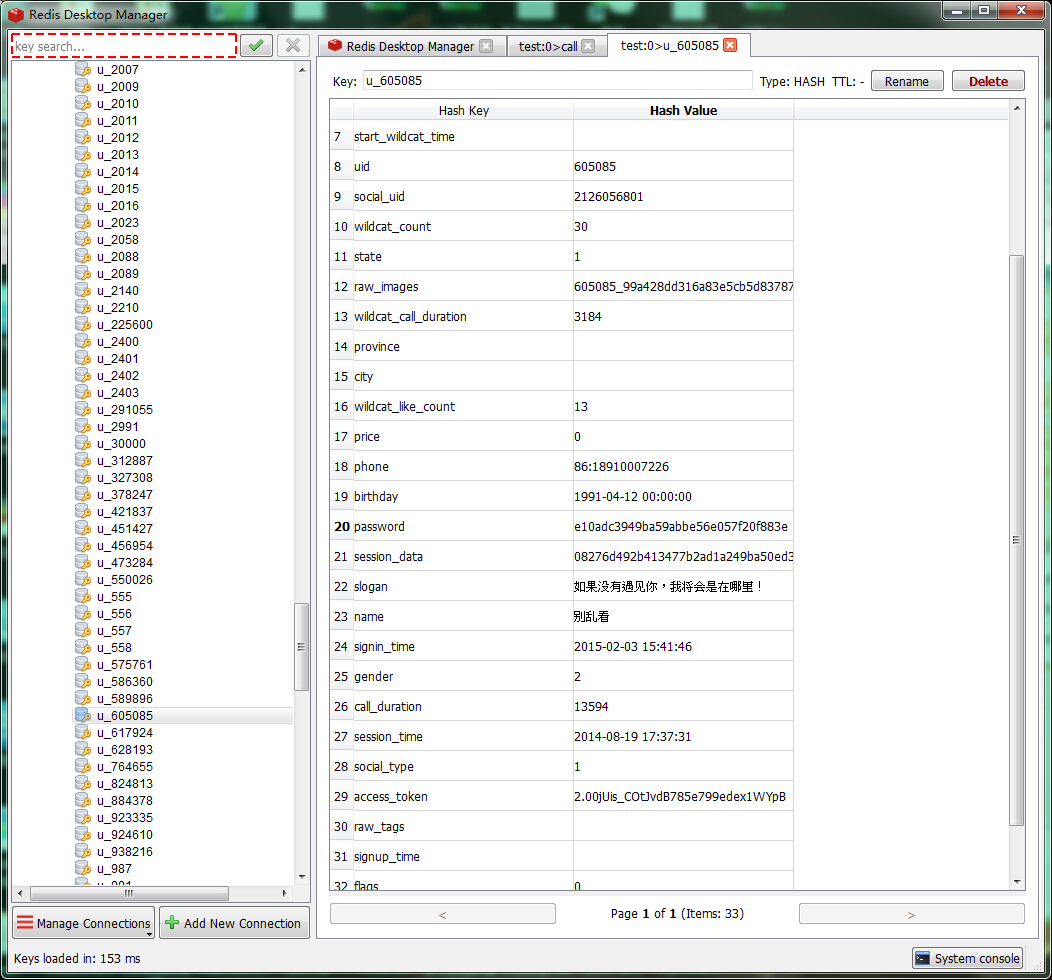The image size is (1052, 980).
Task: Select the session_data value cell
Action: click(x=683, y=557)
